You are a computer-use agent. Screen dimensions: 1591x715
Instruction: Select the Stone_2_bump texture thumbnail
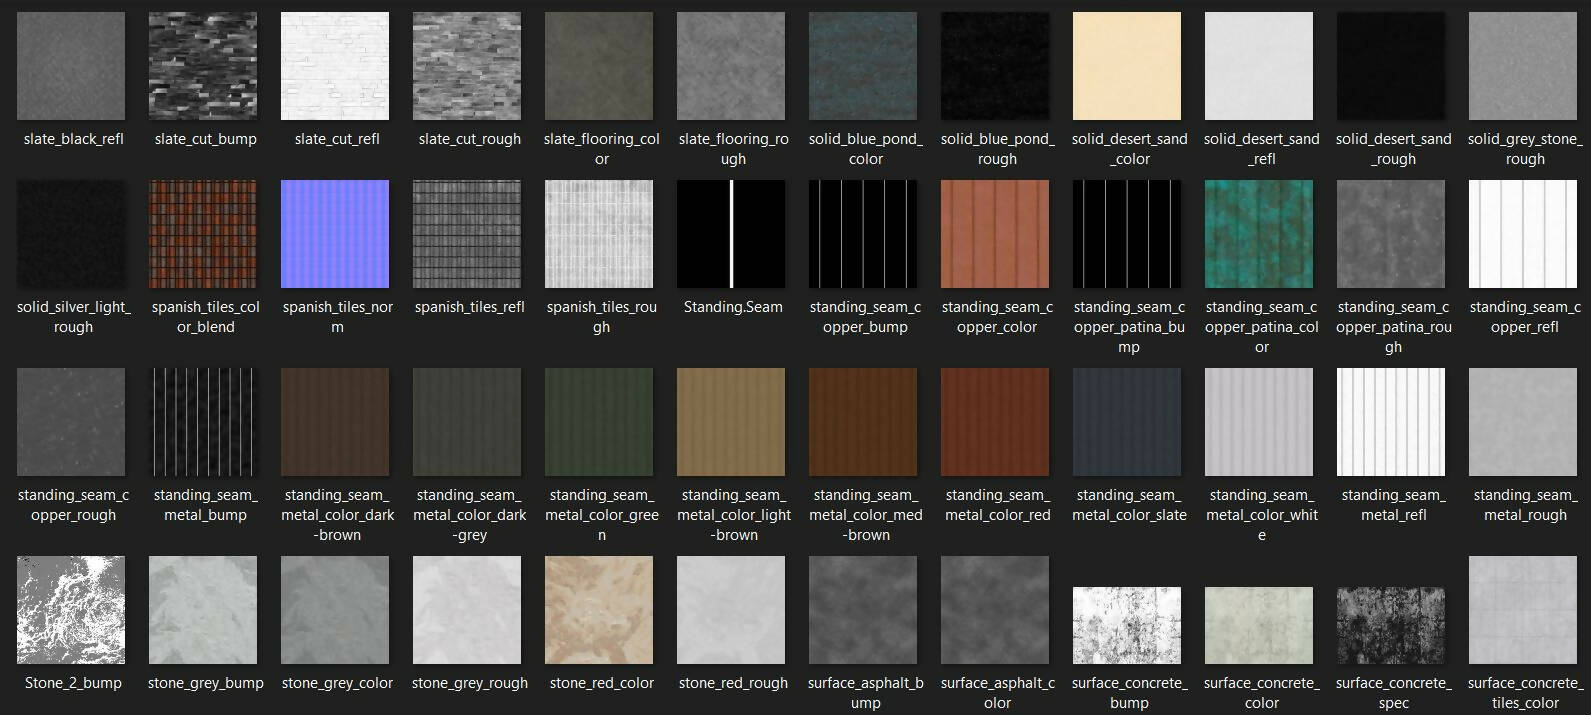coord(71,610)
